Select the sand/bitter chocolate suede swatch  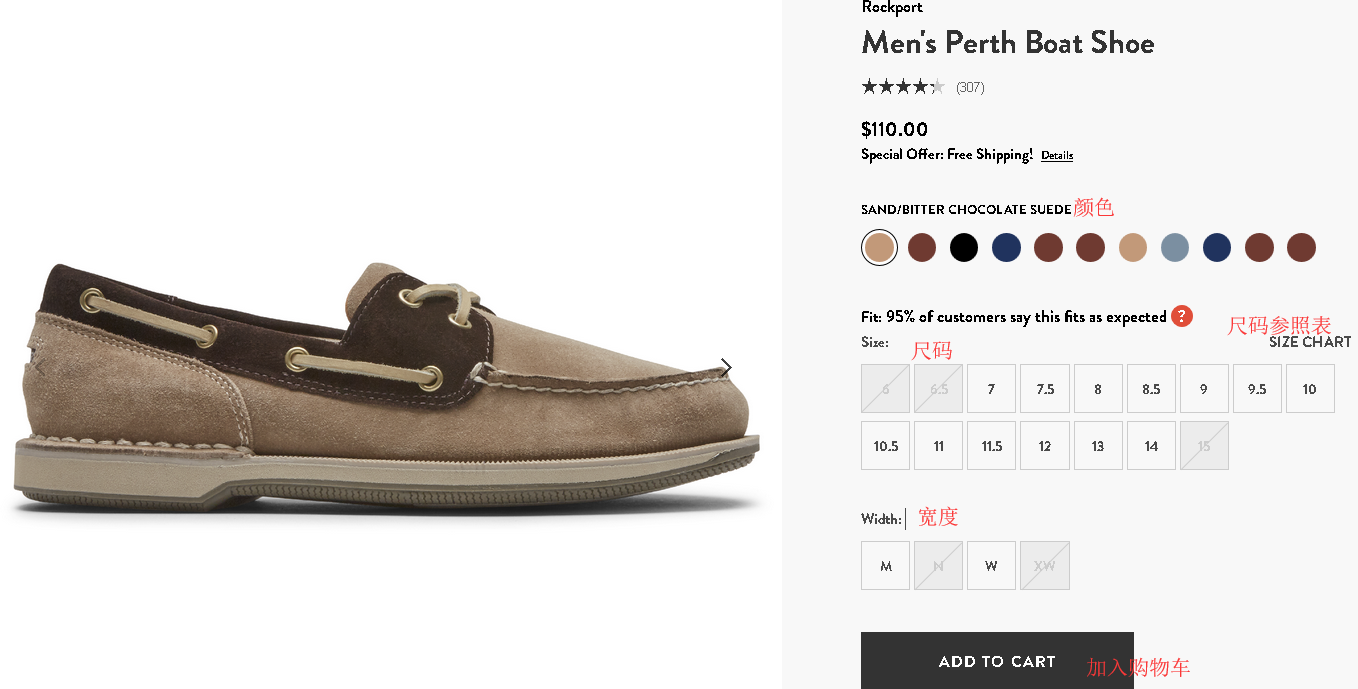879,248
